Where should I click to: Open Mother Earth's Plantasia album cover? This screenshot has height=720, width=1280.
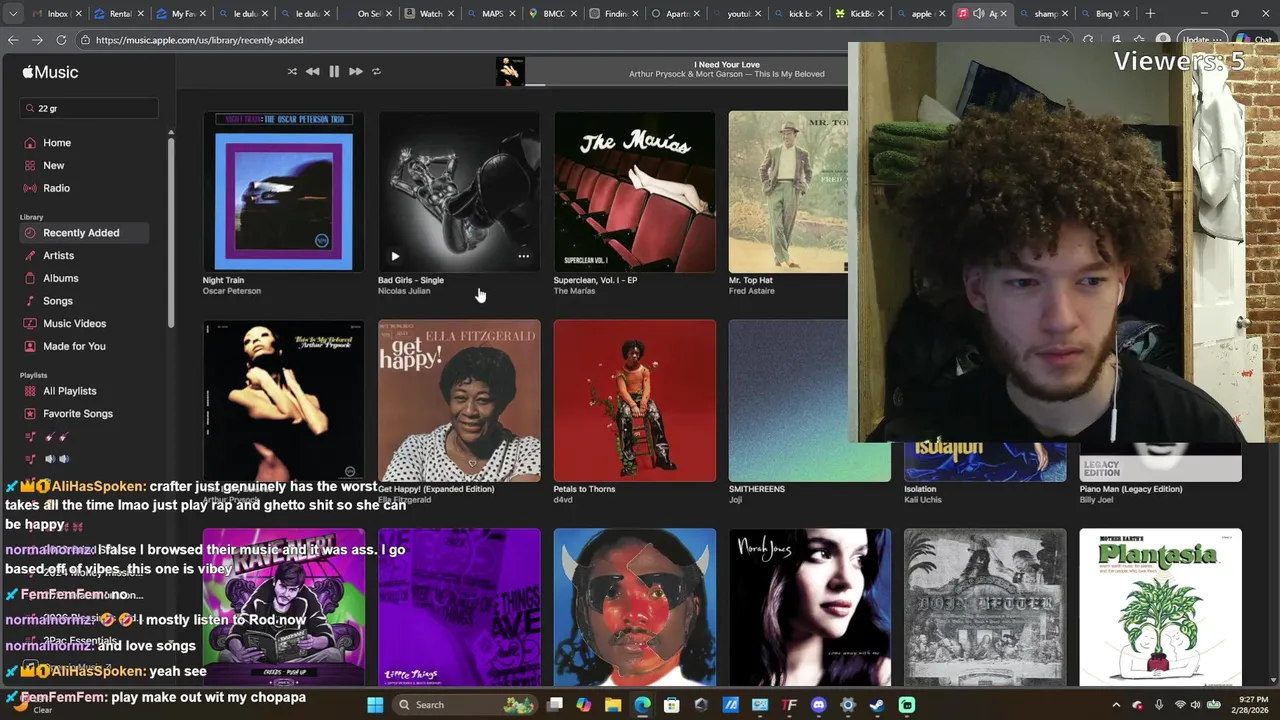(1160, 607)
